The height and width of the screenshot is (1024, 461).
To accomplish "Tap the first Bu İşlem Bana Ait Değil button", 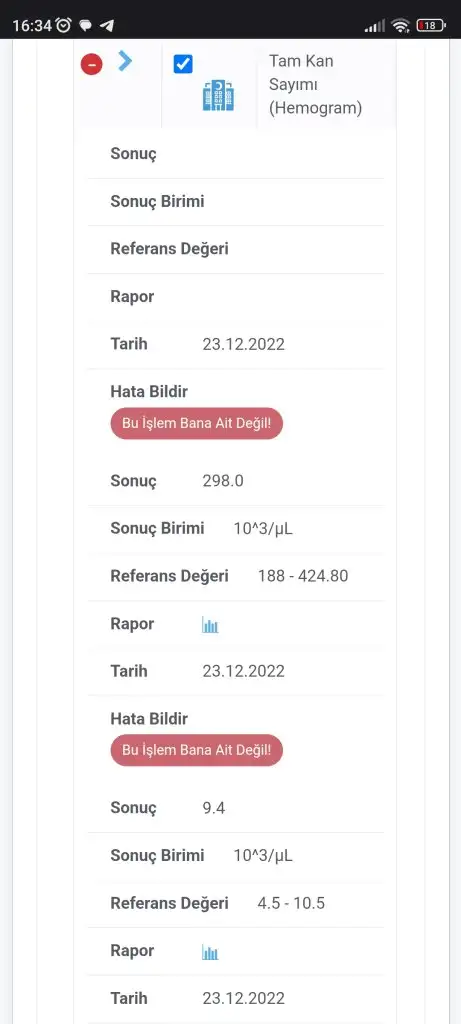I will (x=197, y=424).
